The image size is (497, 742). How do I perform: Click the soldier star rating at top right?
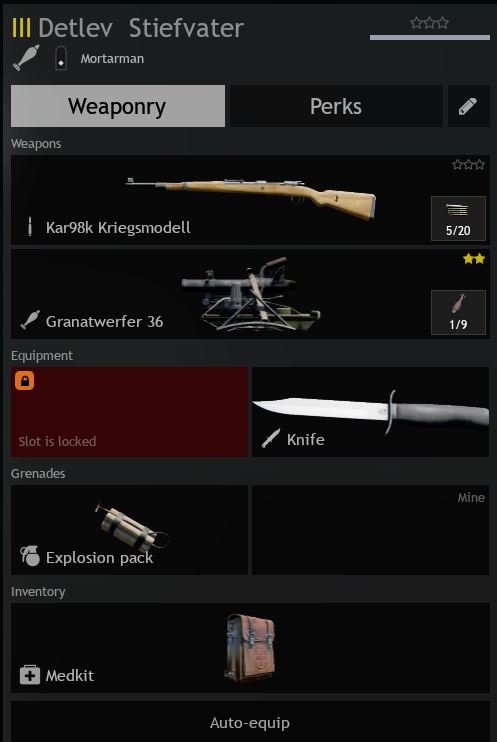click(429, 23)
